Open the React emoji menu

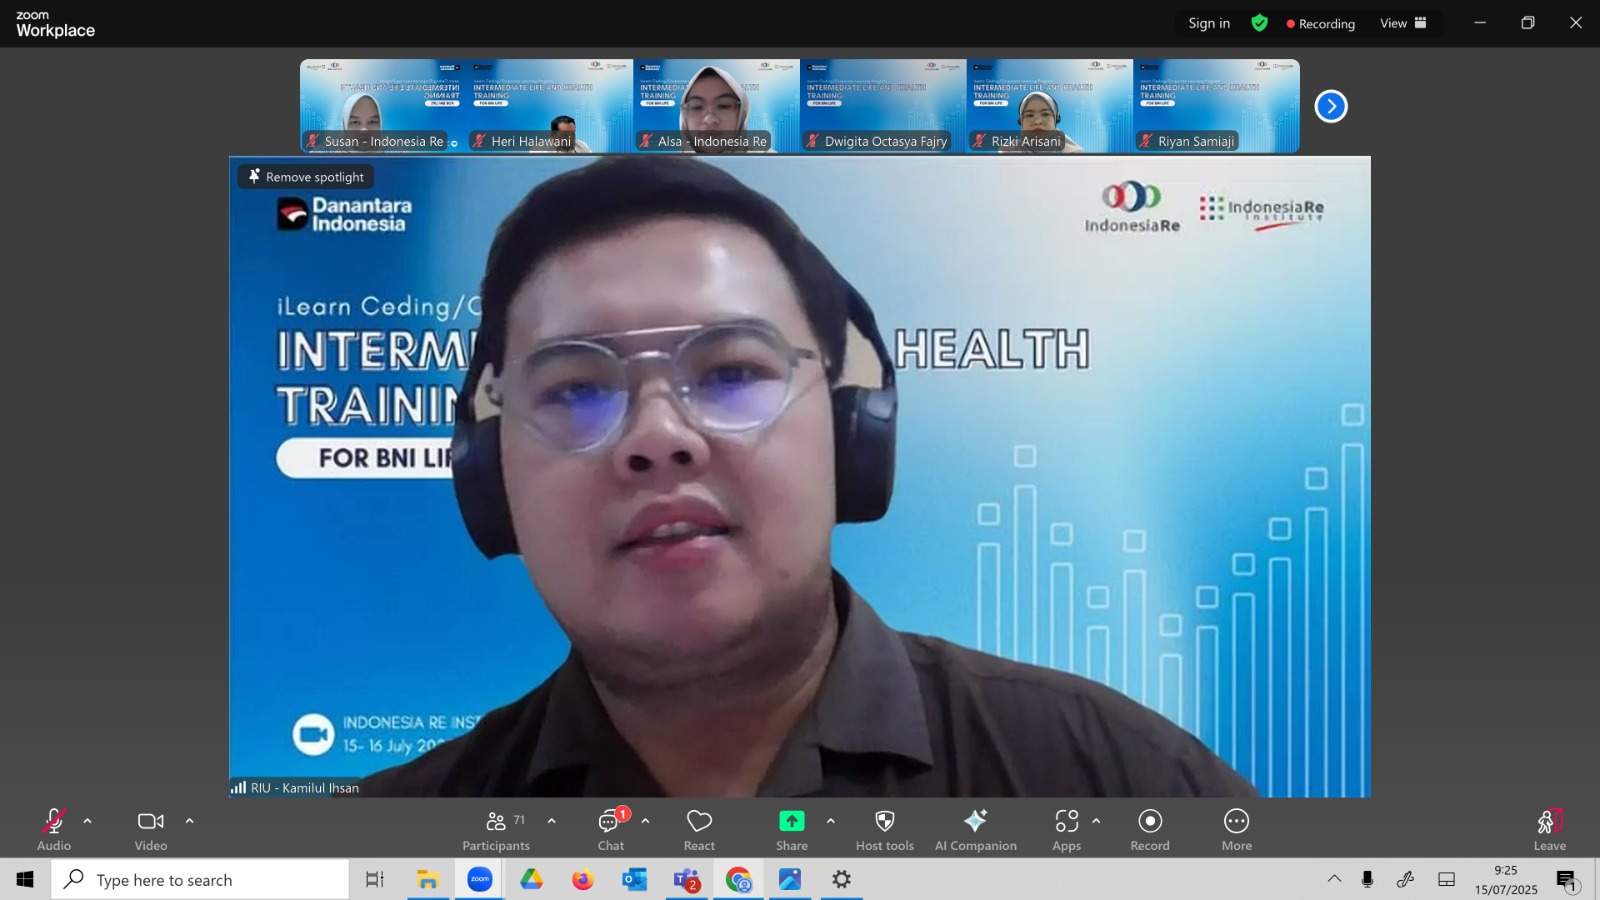coord(699,830)
